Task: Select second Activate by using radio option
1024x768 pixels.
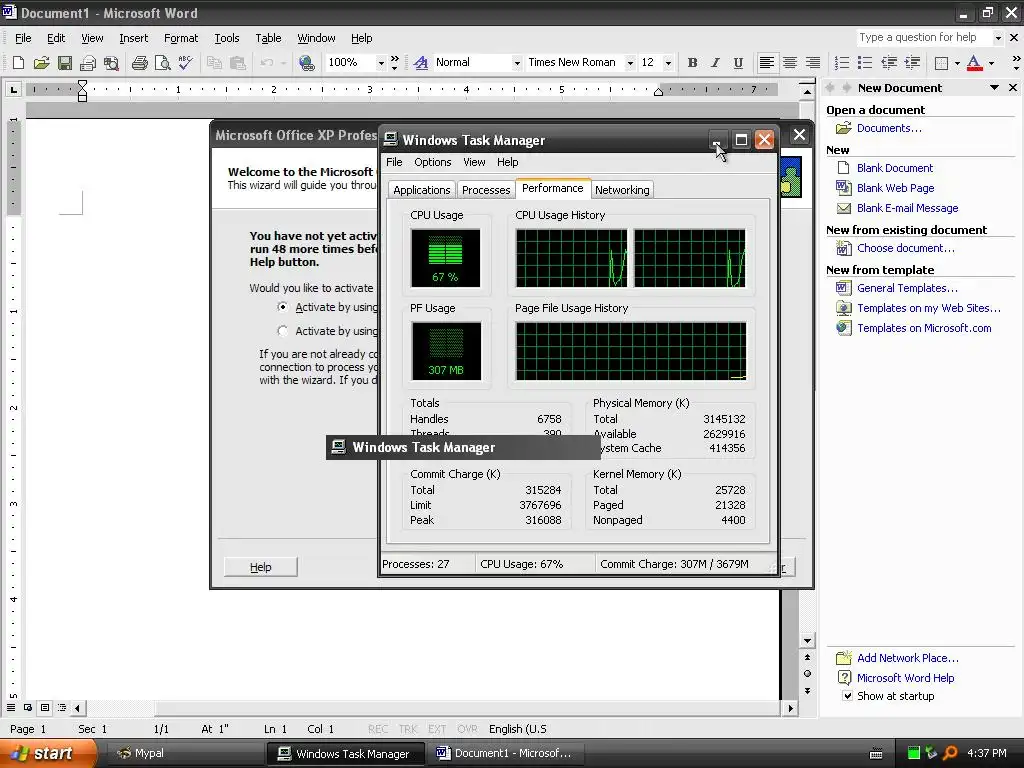Action: click(x=282, y=331)
